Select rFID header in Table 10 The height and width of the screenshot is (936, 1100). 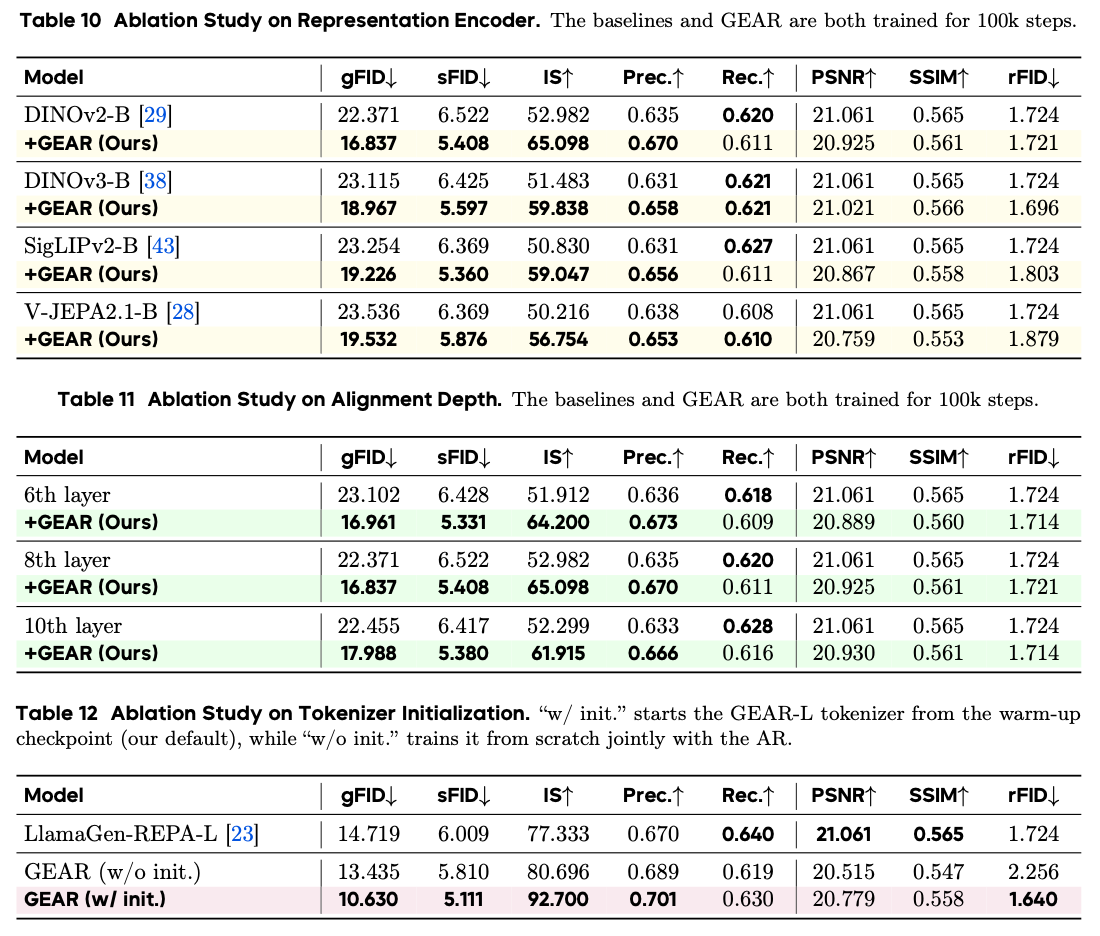click(1033, 77)
